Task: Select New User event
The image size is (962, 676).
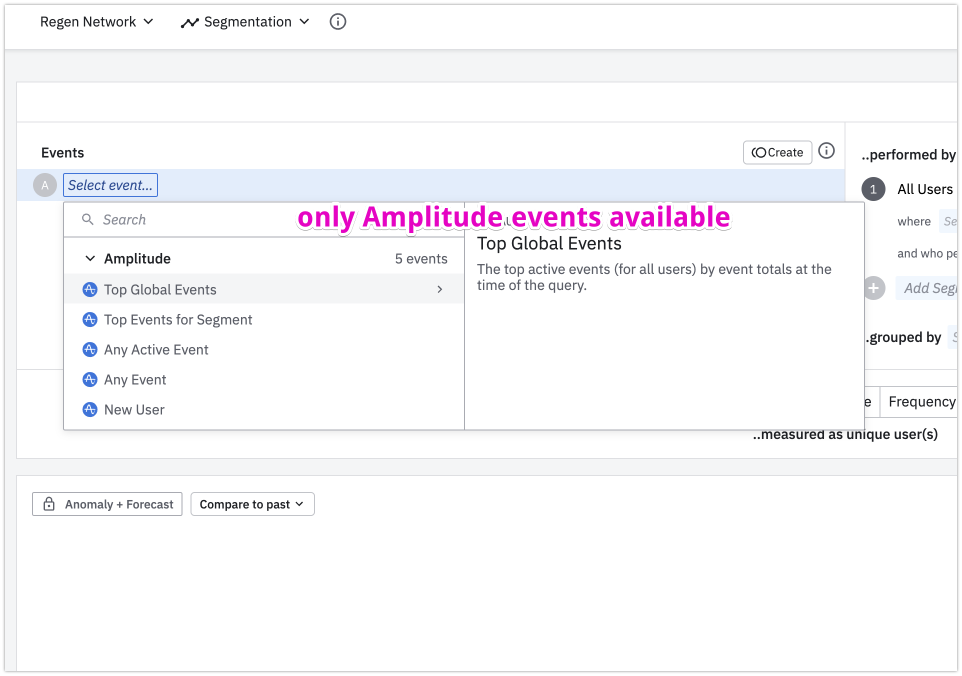Action: [x=264, y=410]
